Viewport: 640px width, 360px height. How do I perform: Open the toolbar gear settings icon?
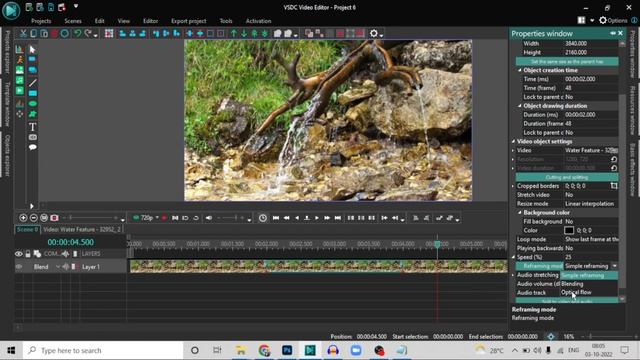(x=373, y=33)
